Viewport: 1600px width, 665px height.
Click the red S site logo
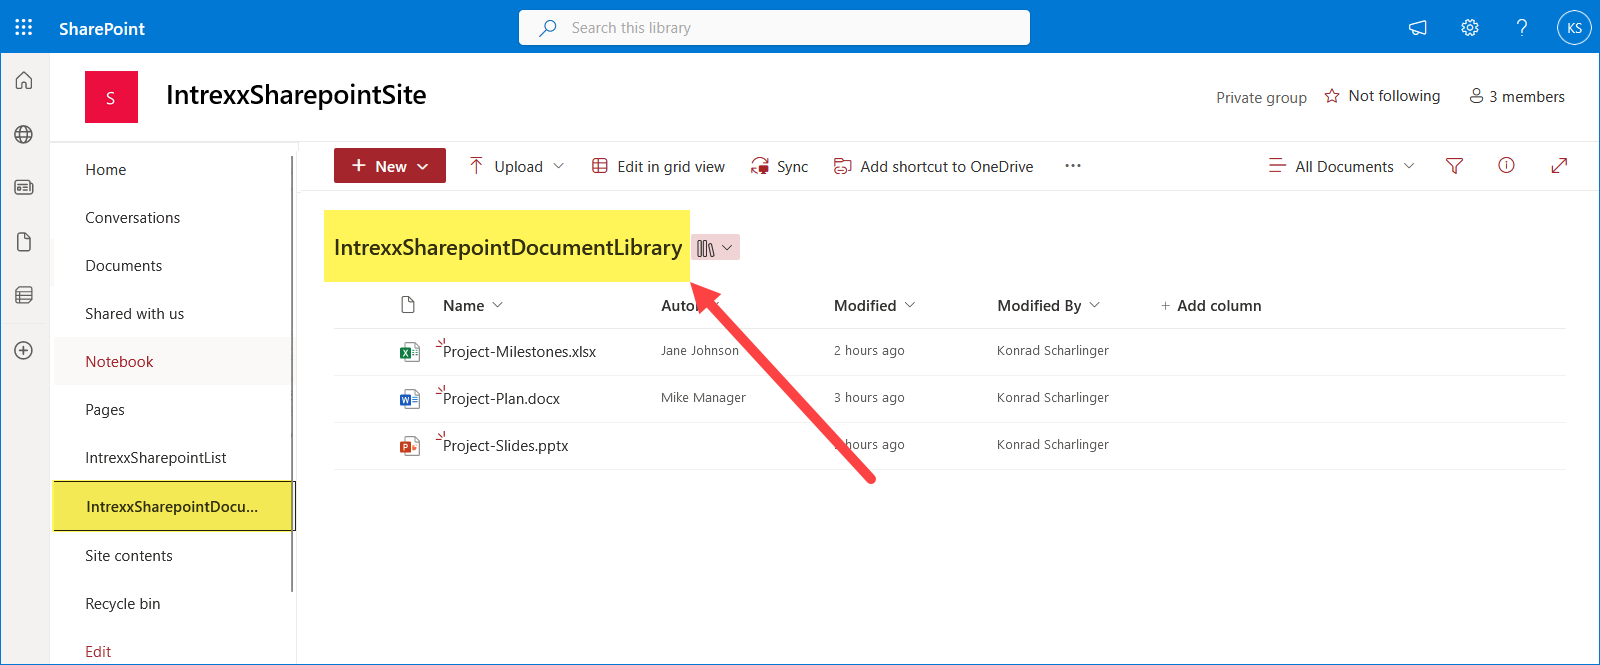click(x=111, y=97)
